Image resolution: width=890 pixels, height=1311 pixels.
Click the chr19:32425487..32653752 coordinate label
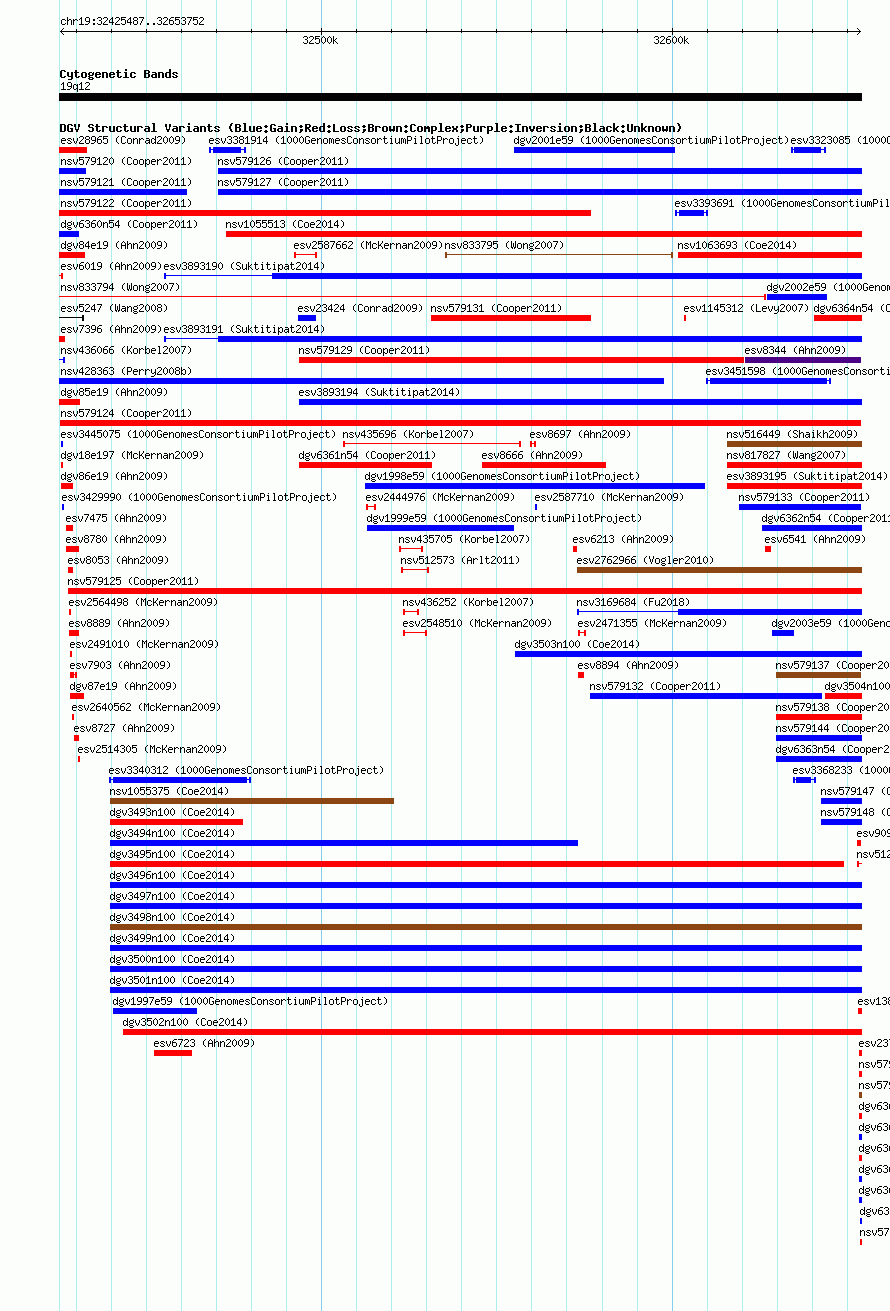point(132,21)
